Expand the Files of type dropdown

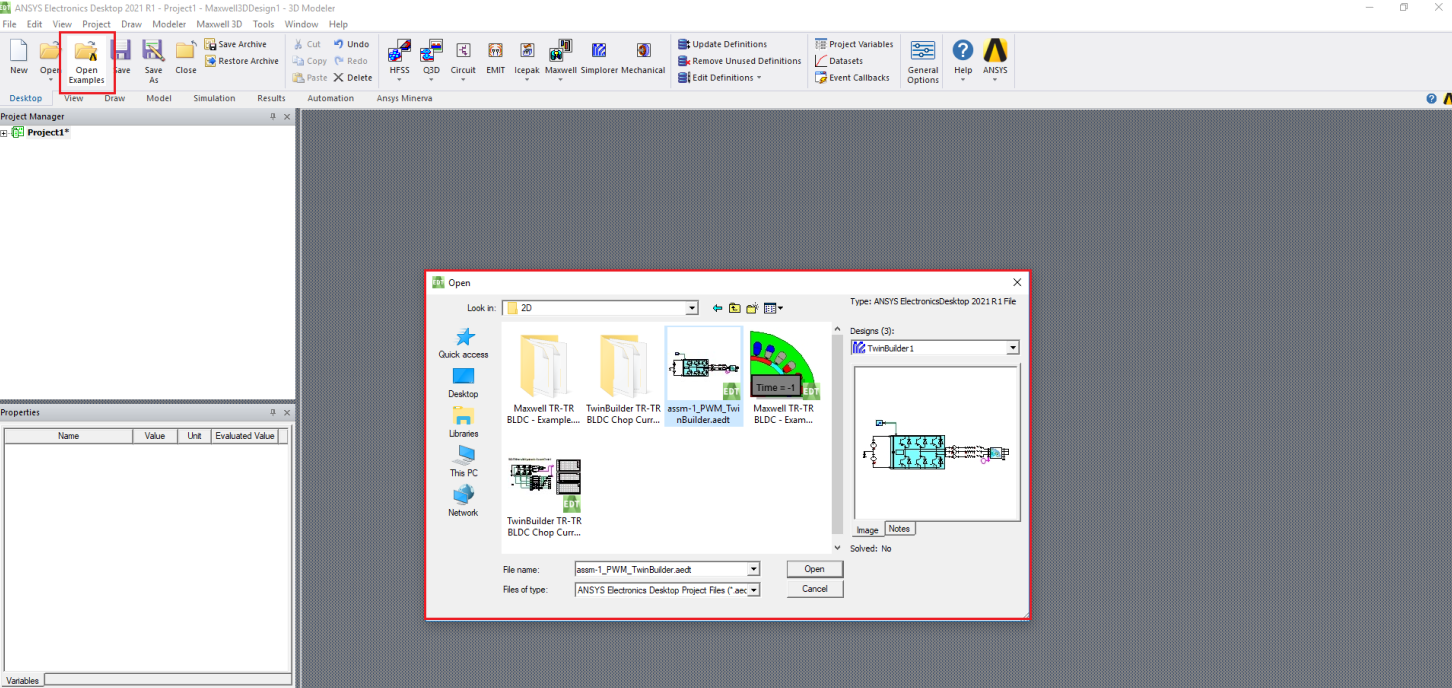click(753, 590)
